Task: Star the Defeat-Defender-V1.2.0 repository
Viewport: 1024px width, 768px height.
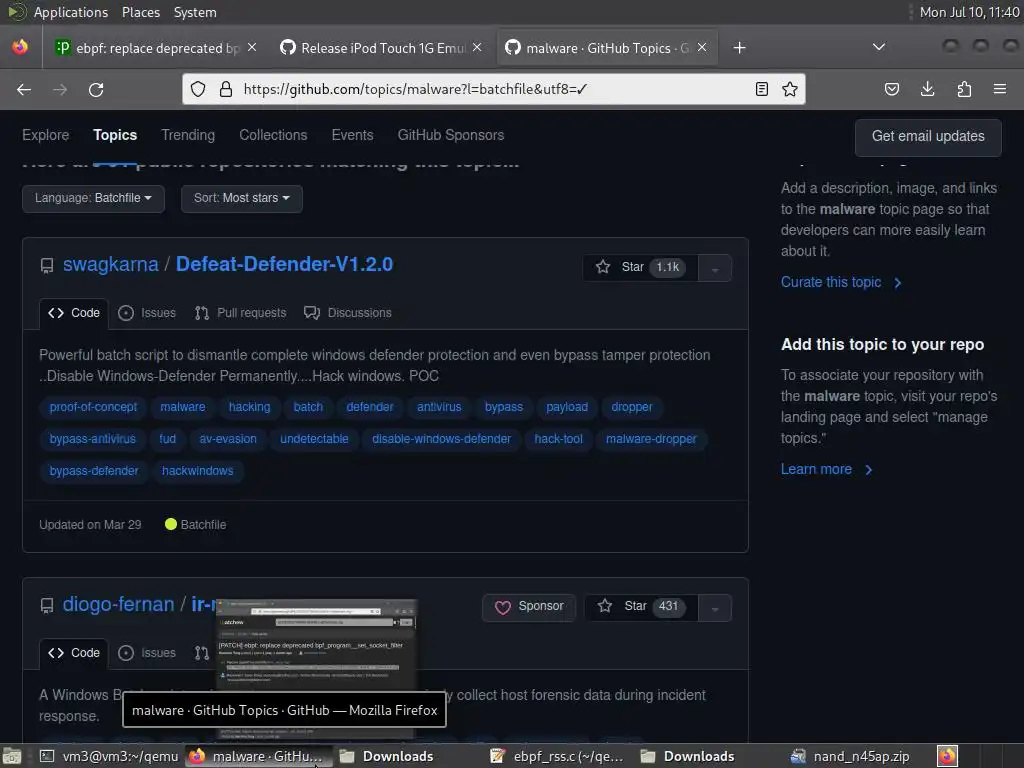Action: pos(640,267)
